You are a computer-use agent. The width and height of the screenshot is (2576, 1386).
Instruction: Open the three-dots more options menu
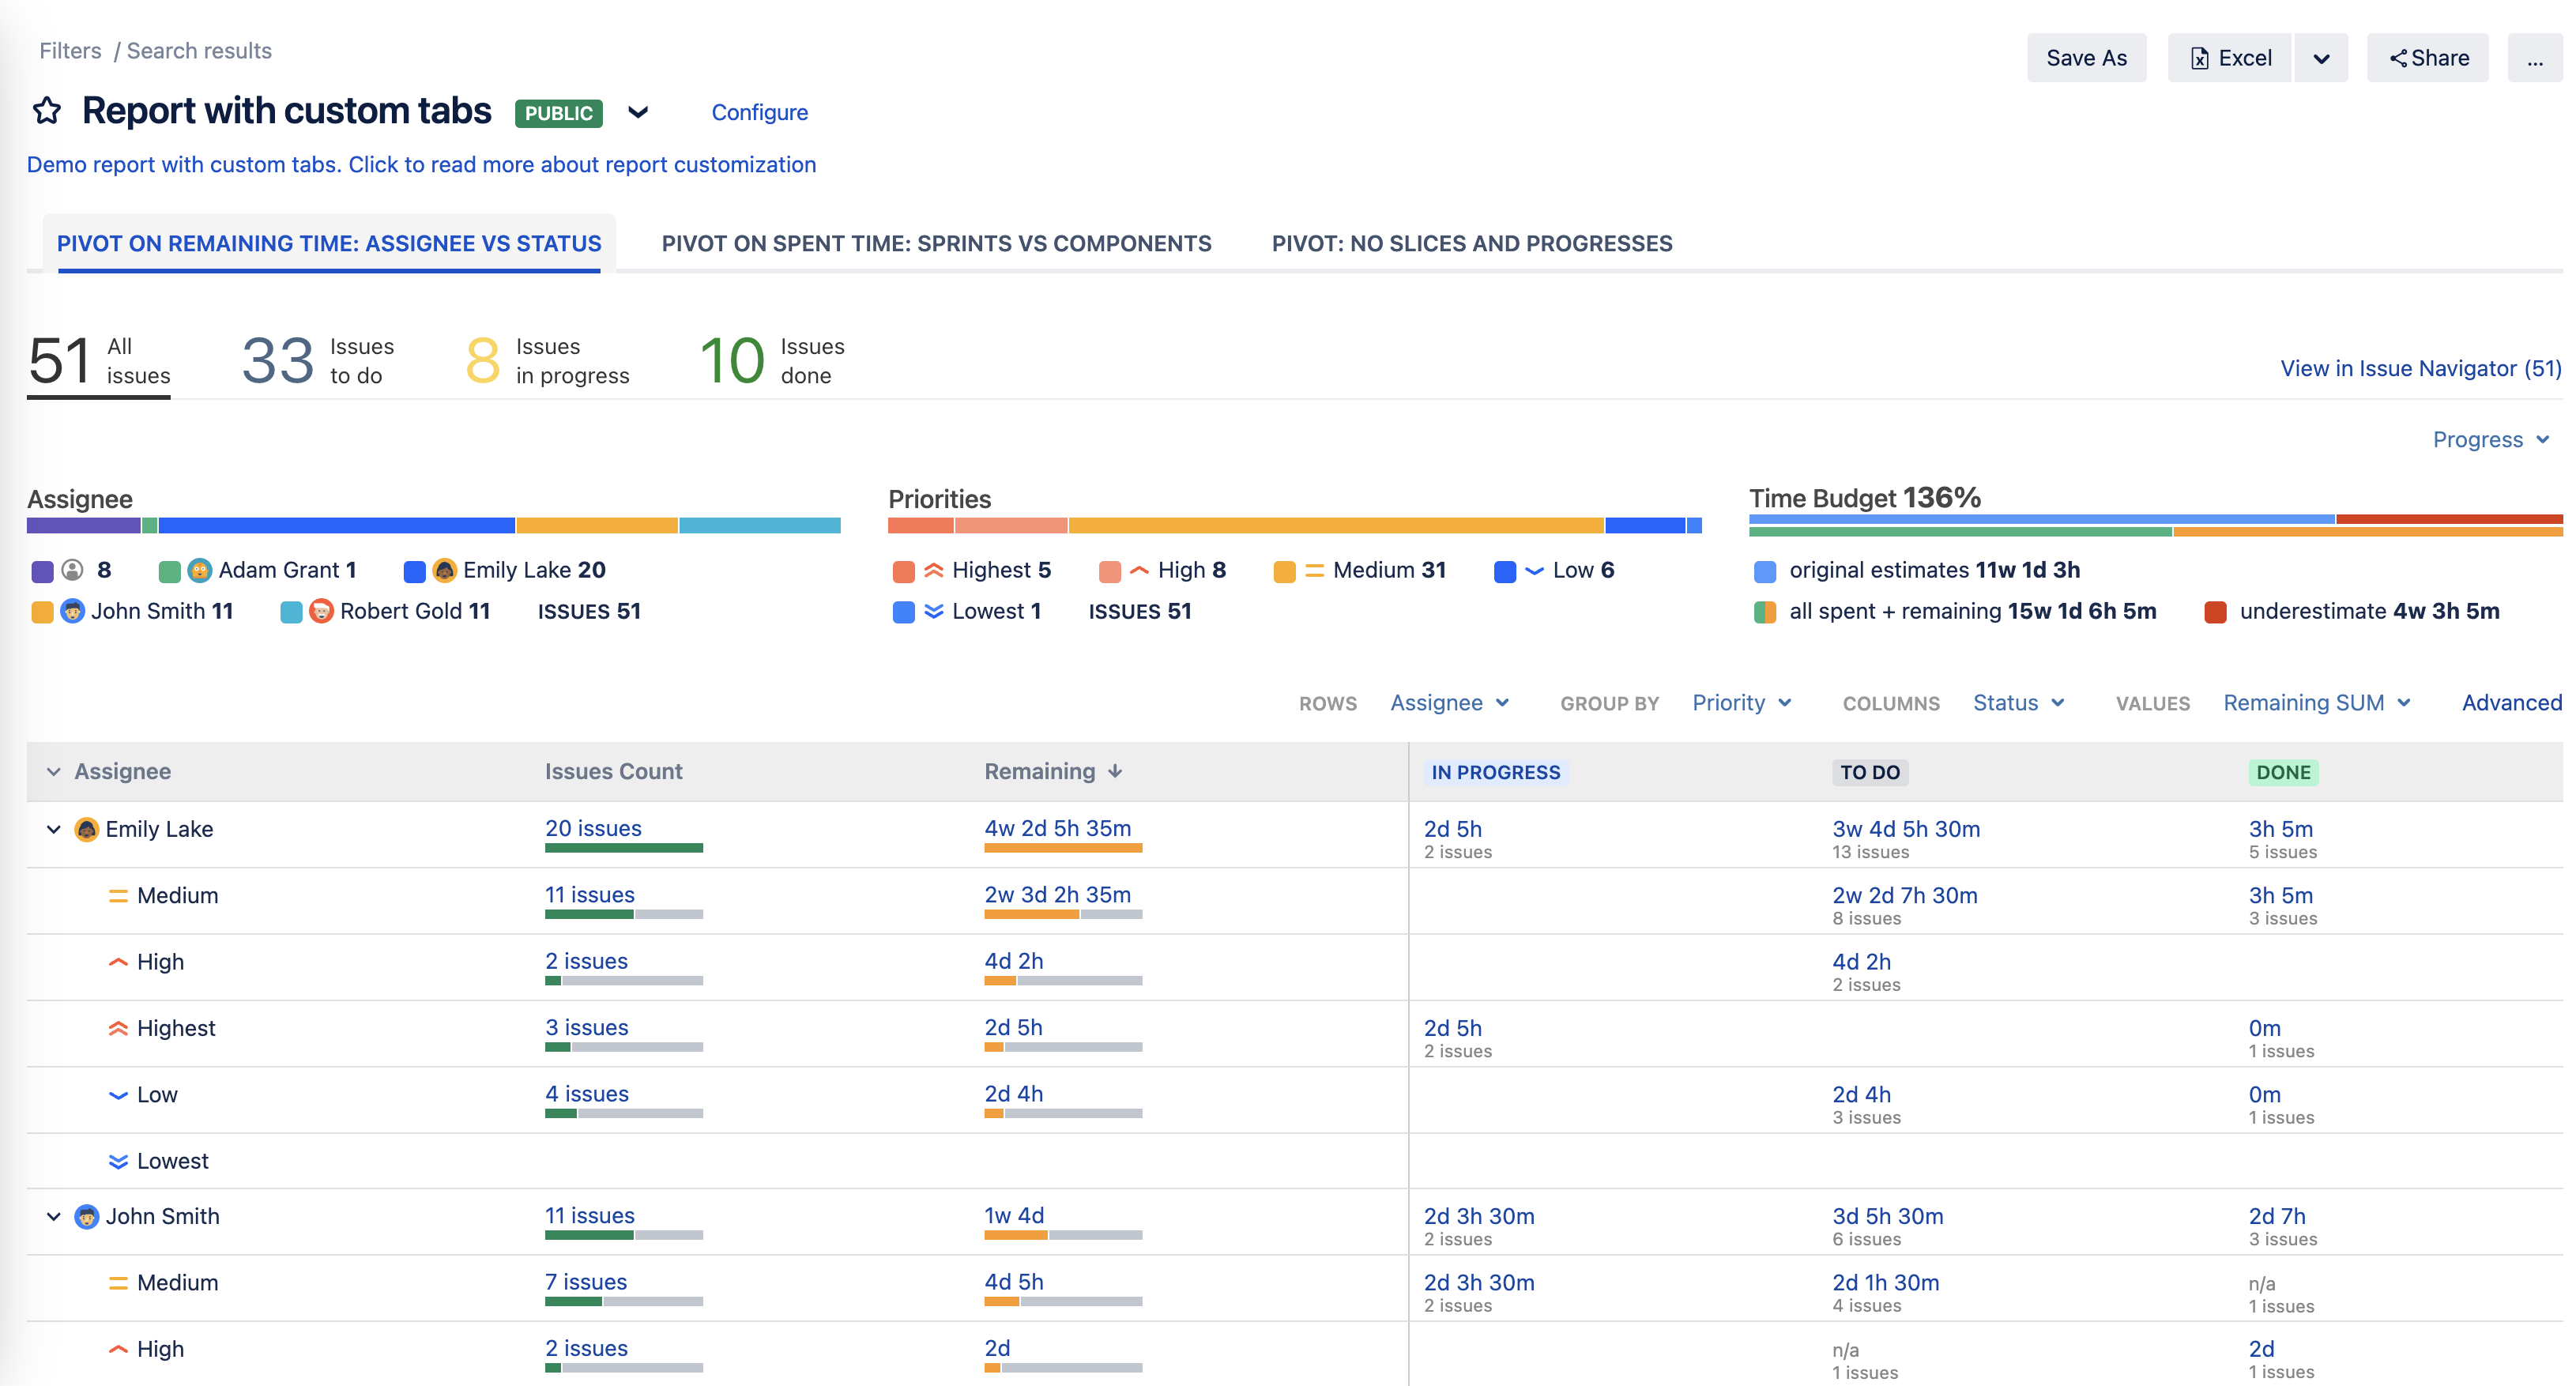coord(2534,59)
